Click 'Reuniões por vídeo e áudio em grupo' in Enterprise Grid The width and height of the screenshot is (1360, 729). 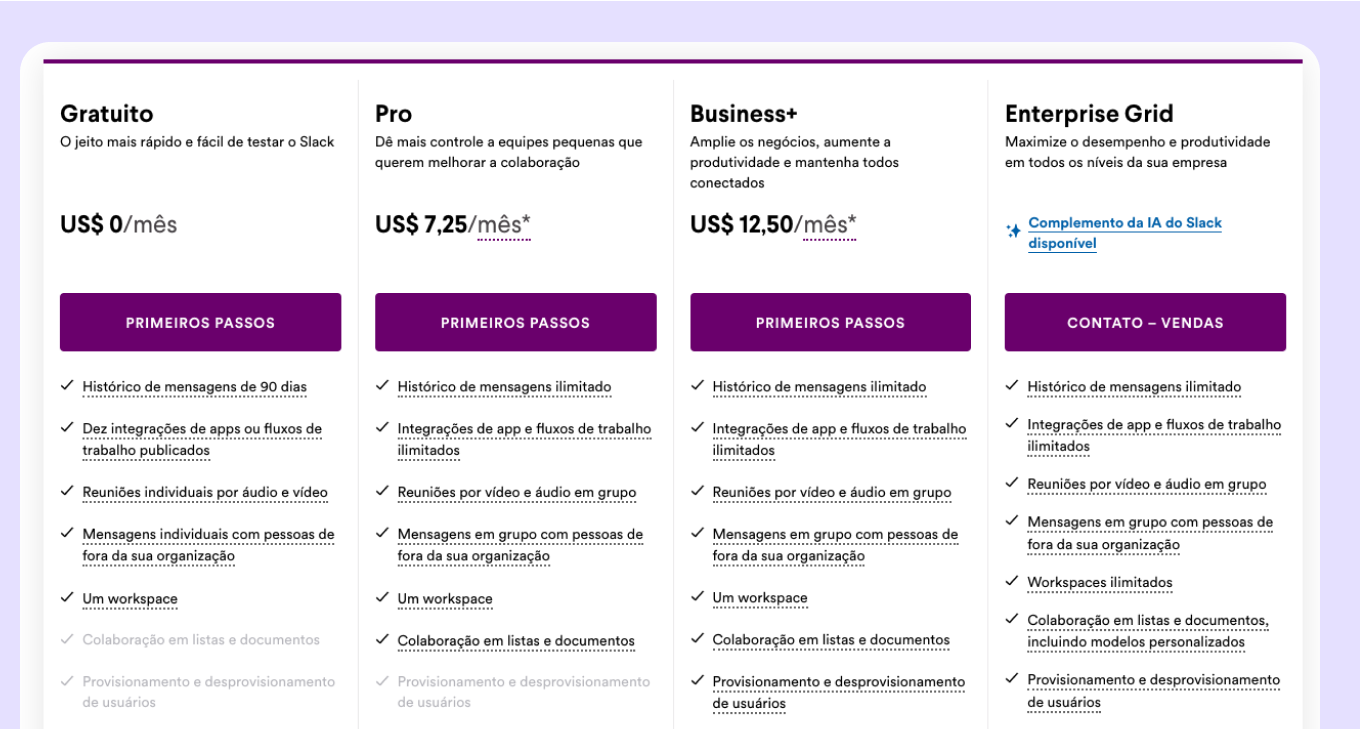tap(1147, 484)
